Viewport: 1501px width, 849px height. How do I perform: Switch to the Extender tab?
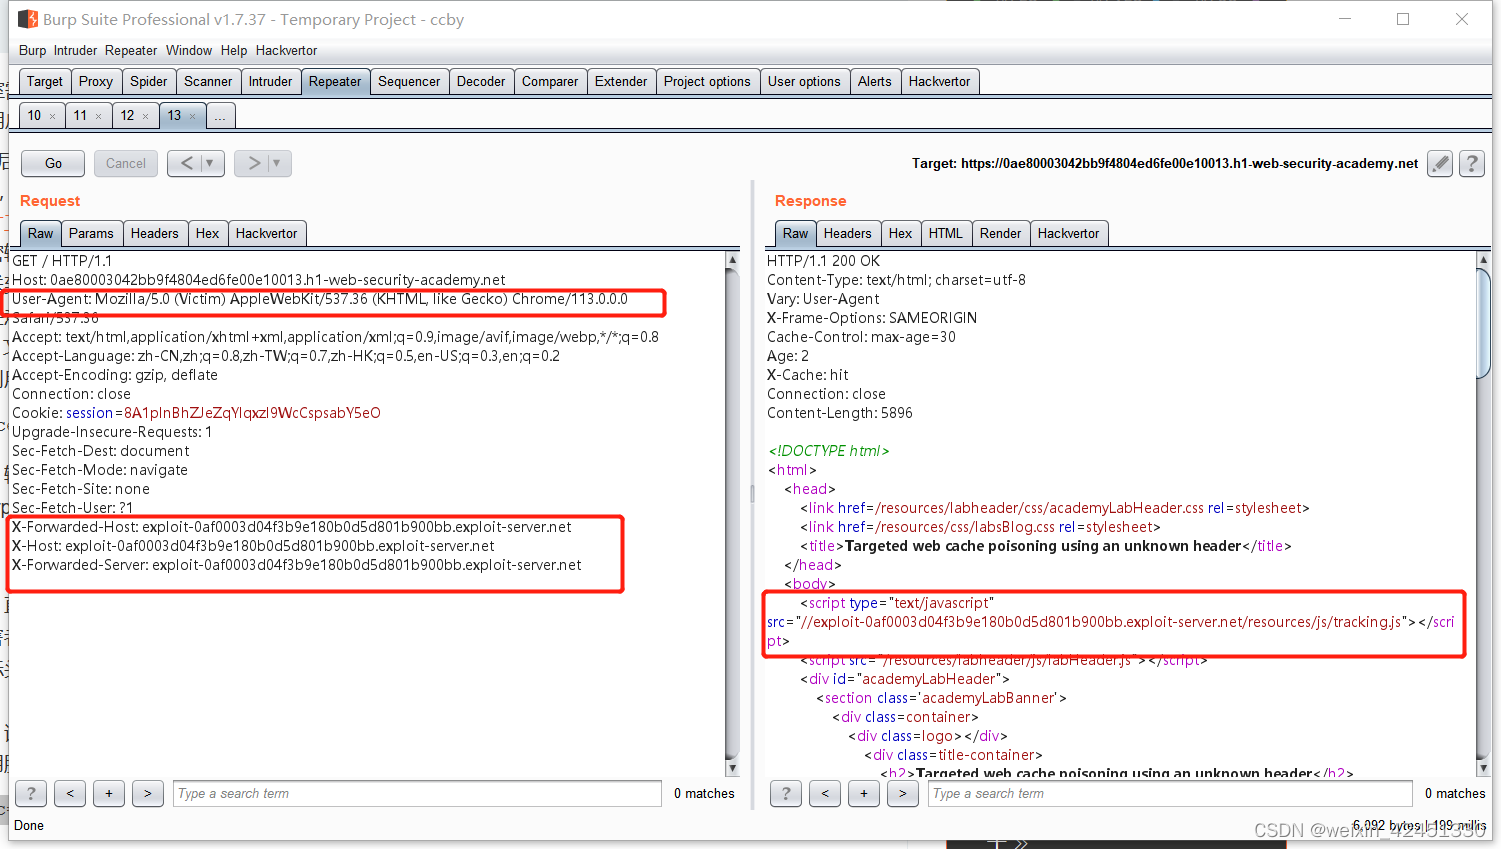pyautogui.click(x=621, y=81)
